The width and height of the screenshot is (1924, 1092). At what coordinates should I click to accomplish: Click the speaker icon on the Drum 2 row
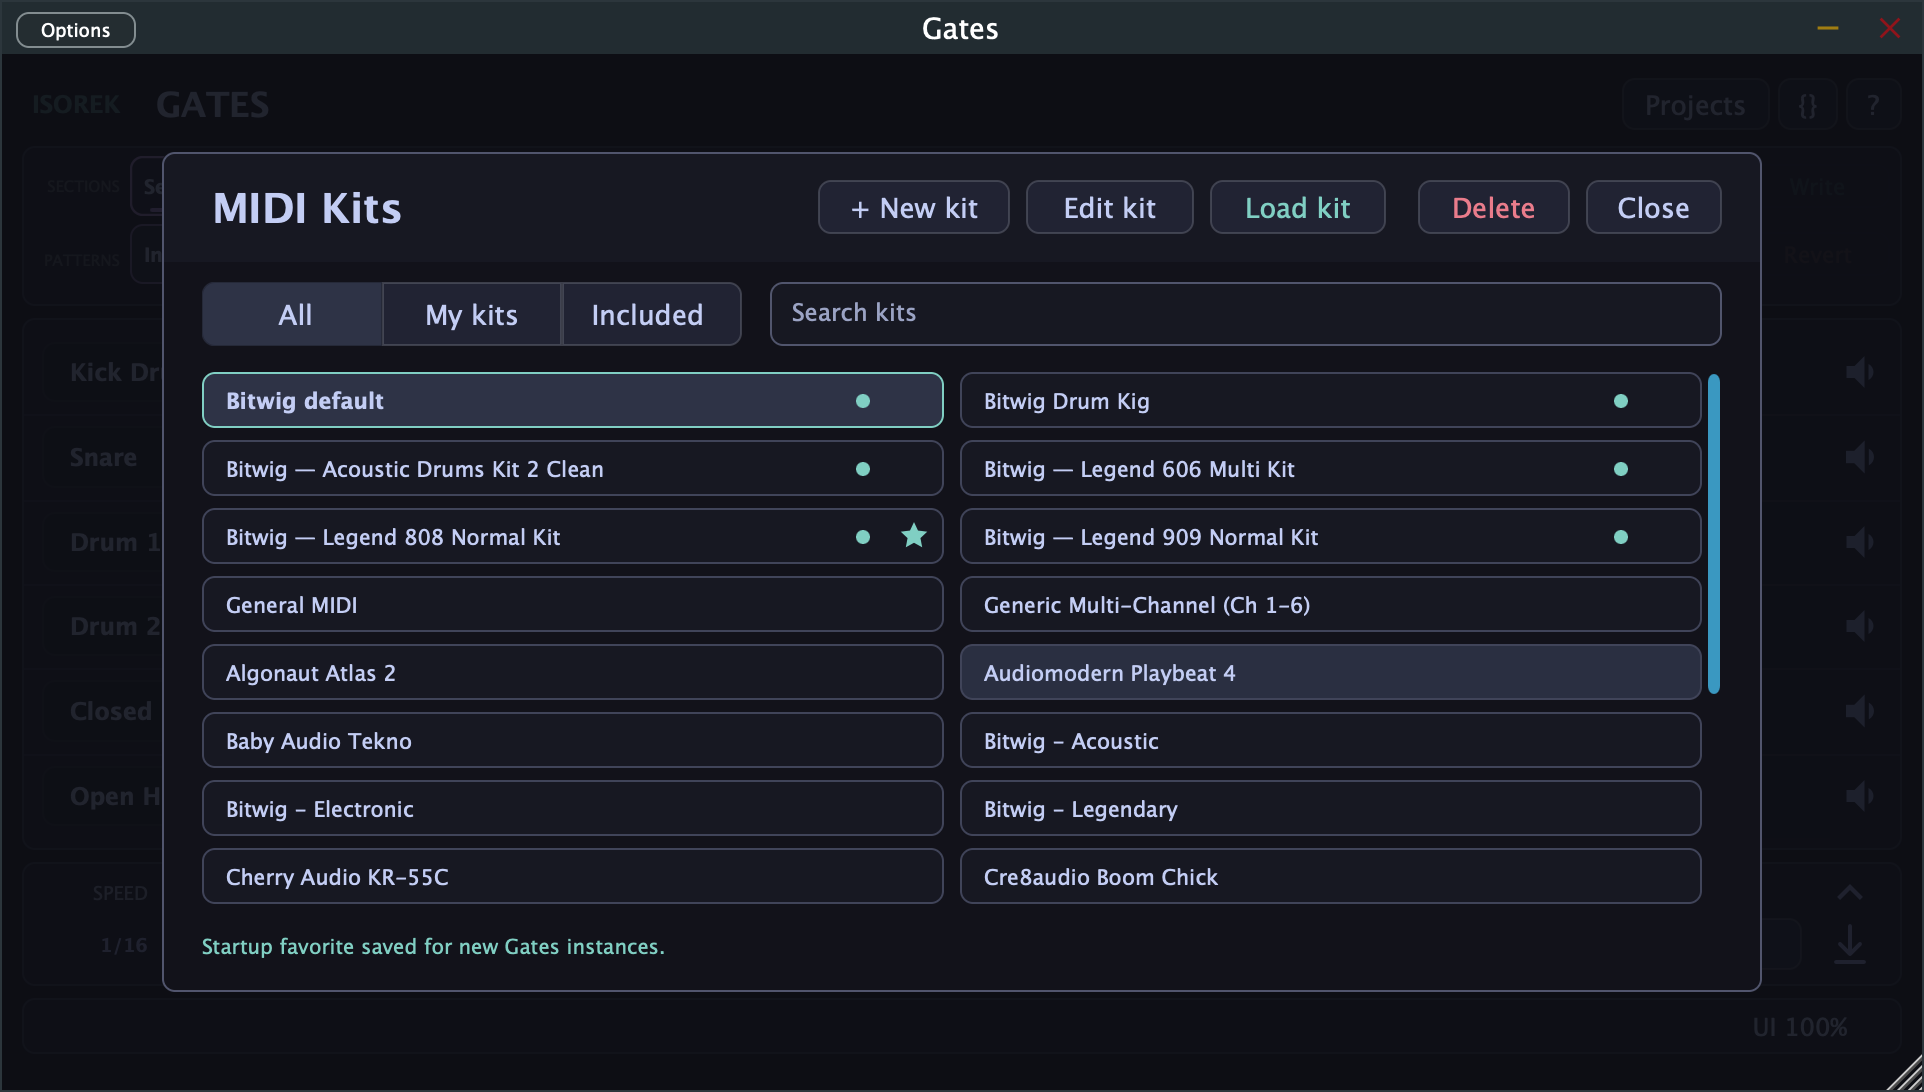coord(1859,627)
